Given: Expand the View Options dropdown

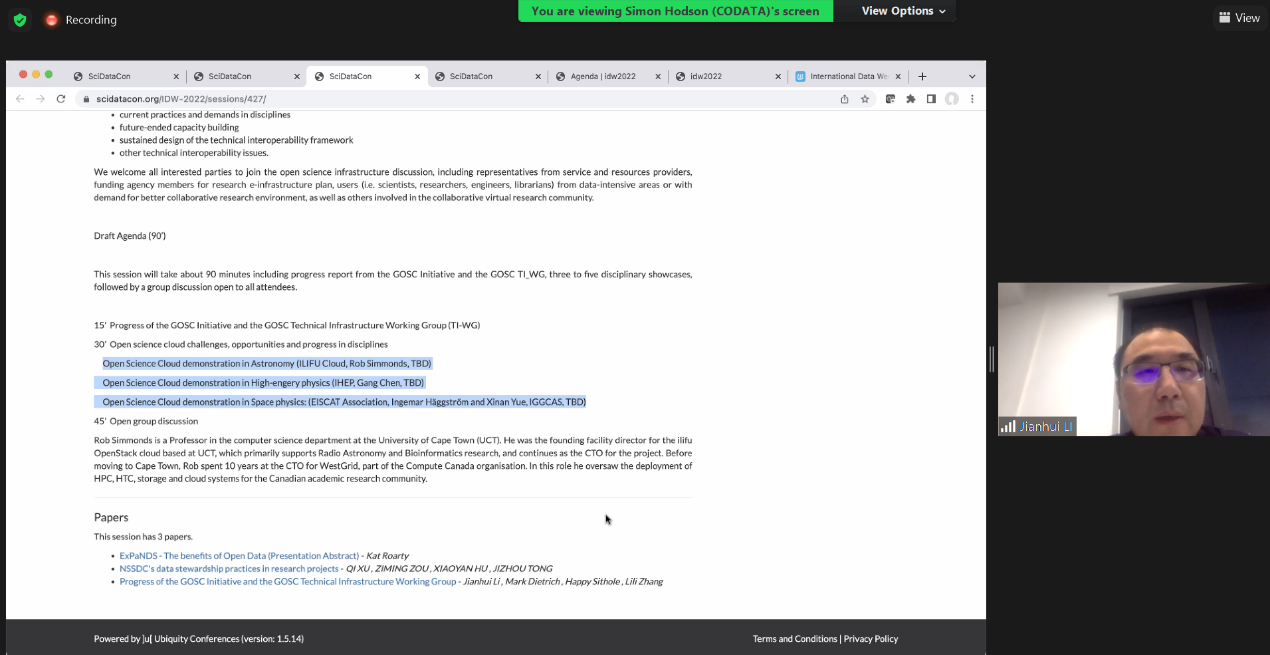Looking at the screenshot, I should [x=903, y=11].
